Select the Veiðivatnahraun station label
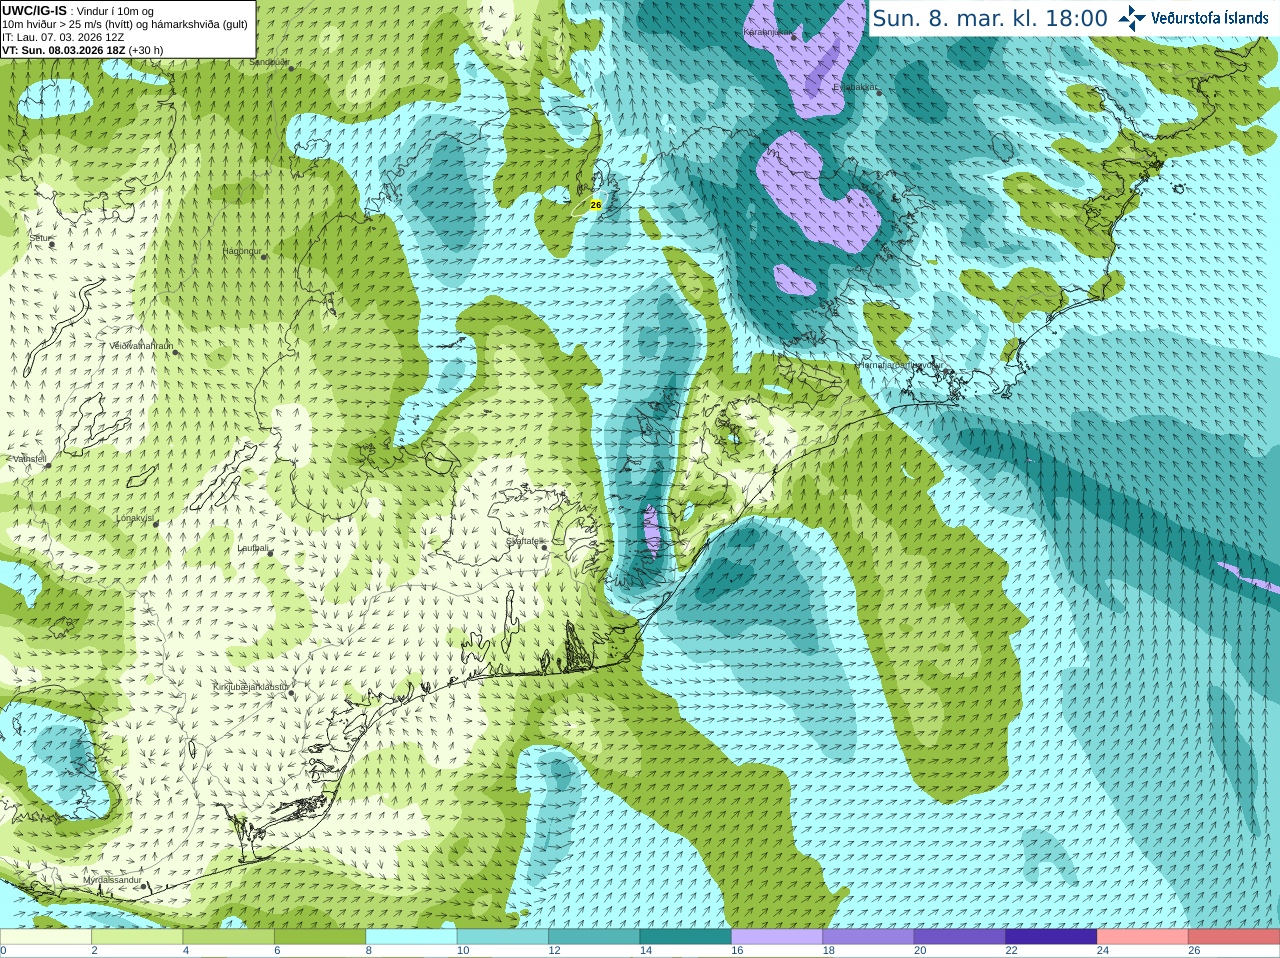Screen dimensions: 1280x958 [142, 346]
